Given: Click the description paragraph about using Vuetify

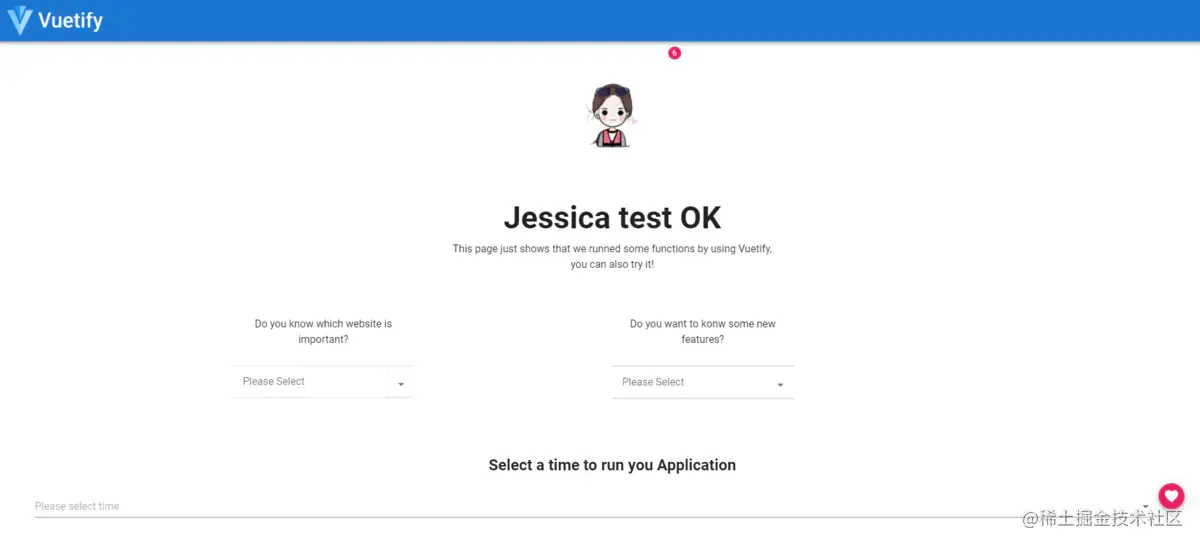Looking at the screenshot, I should tap(612, 256).
